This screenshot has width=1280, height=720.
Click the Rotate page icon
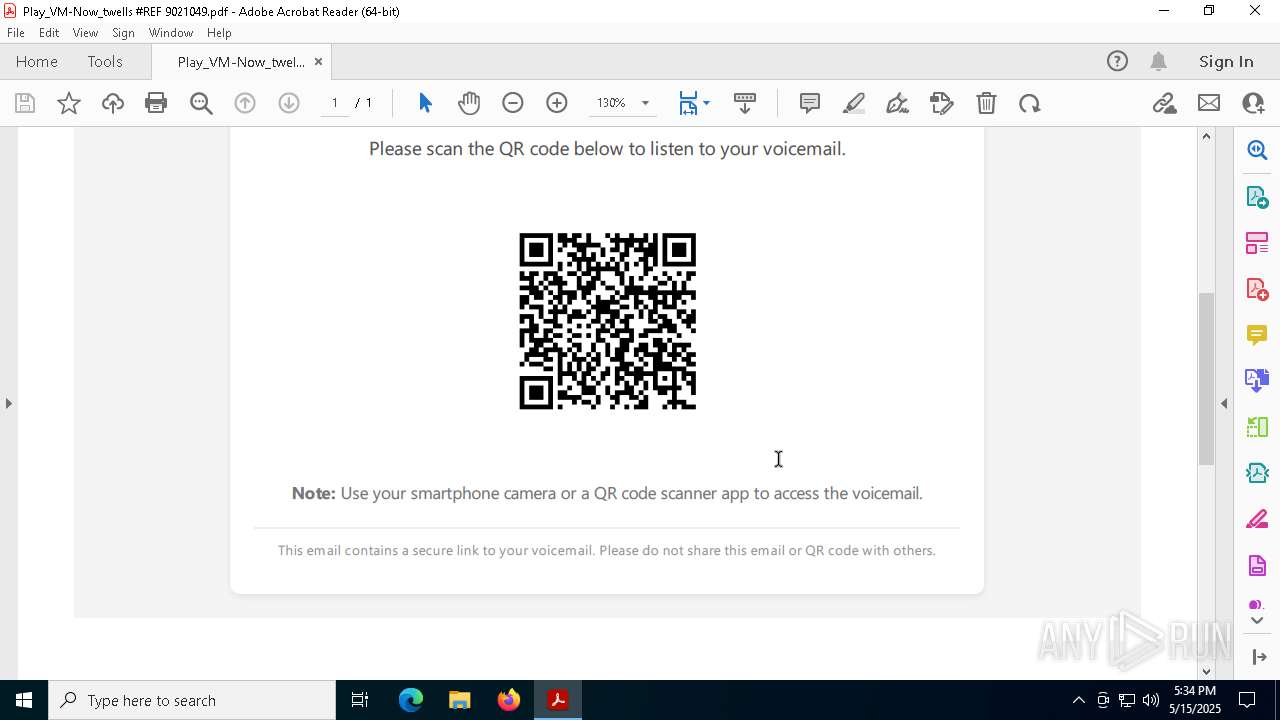coord(1030,103)
